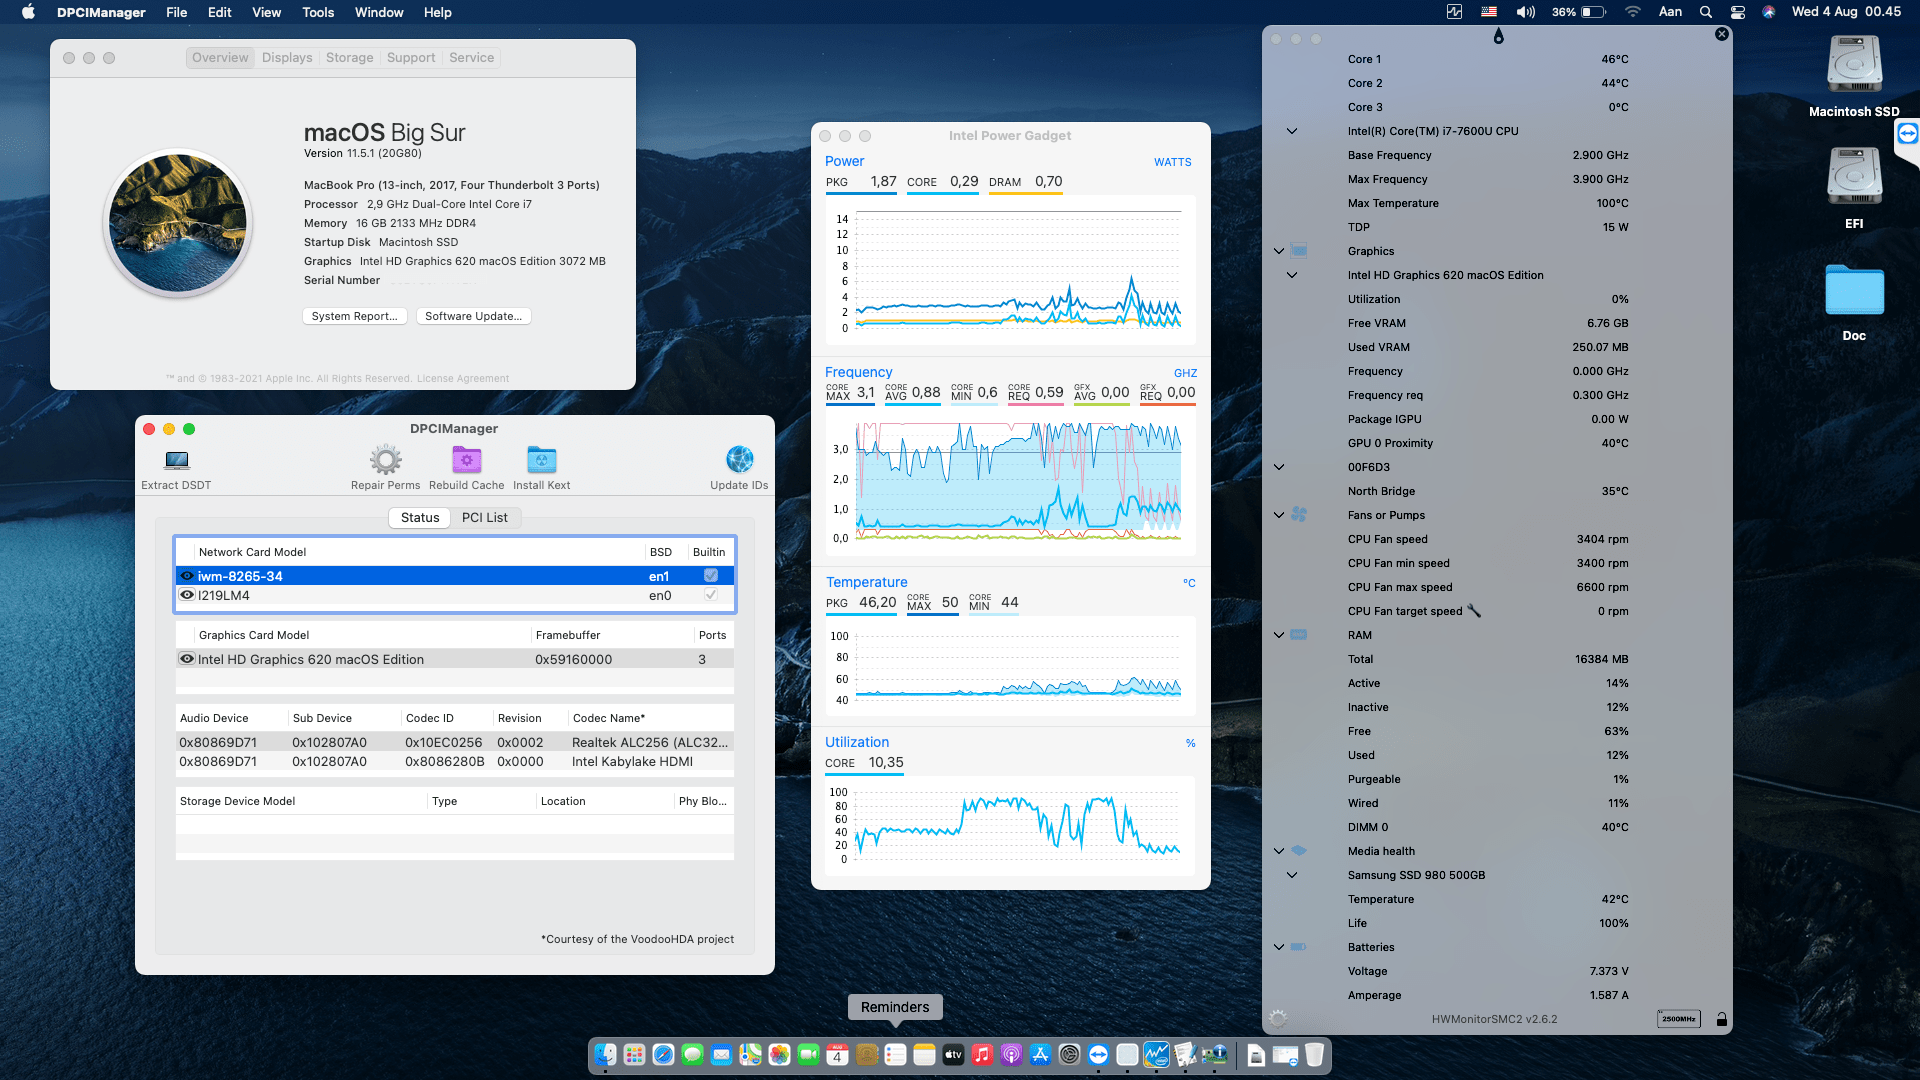Viewport: 1920px width, 1080px height.
Task: Open Safari from the dock
Action: point(663,1055)
